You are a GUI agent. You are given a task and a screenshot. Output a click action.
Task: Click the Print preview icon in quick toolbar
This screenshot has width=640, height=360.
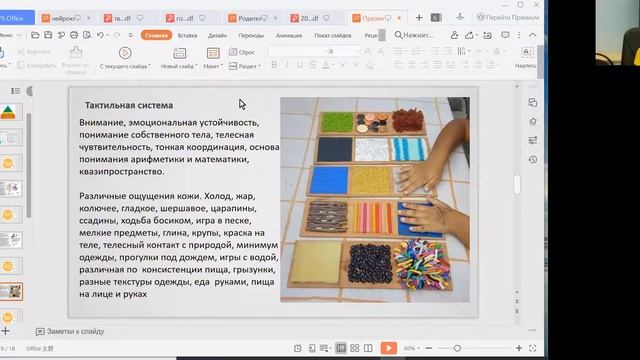pos(87,35)
